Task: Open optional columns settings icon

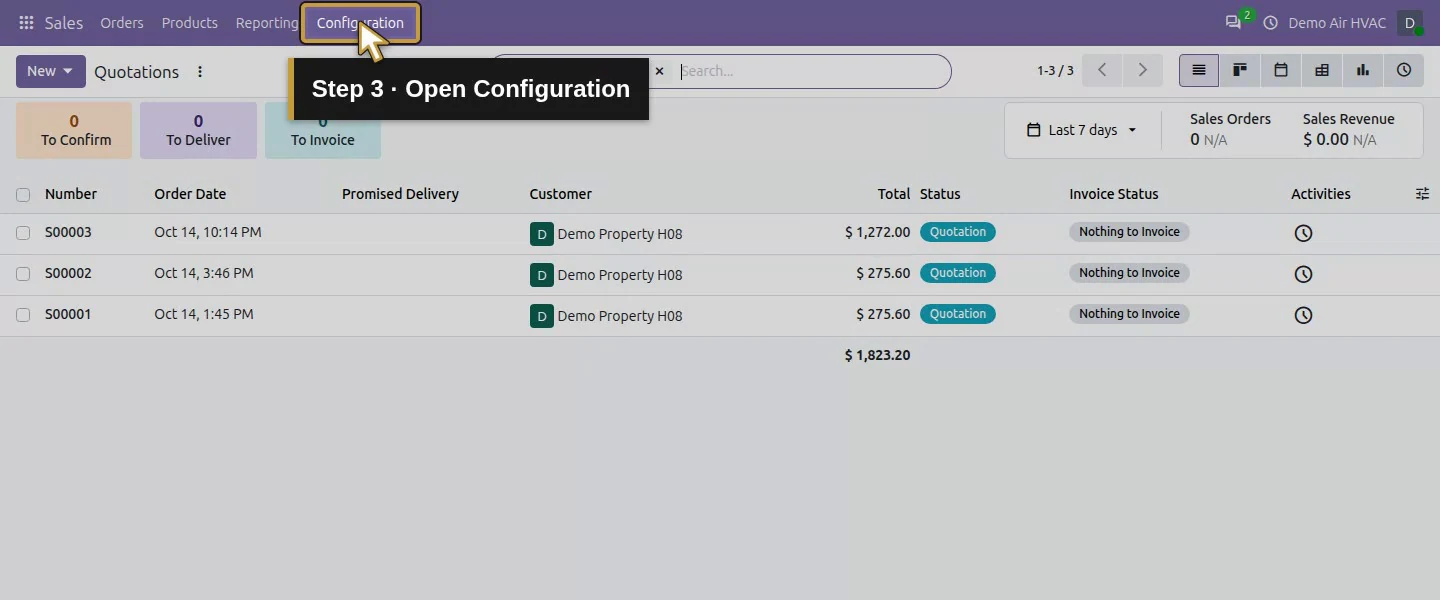Action: click(x=1422, y=194)
